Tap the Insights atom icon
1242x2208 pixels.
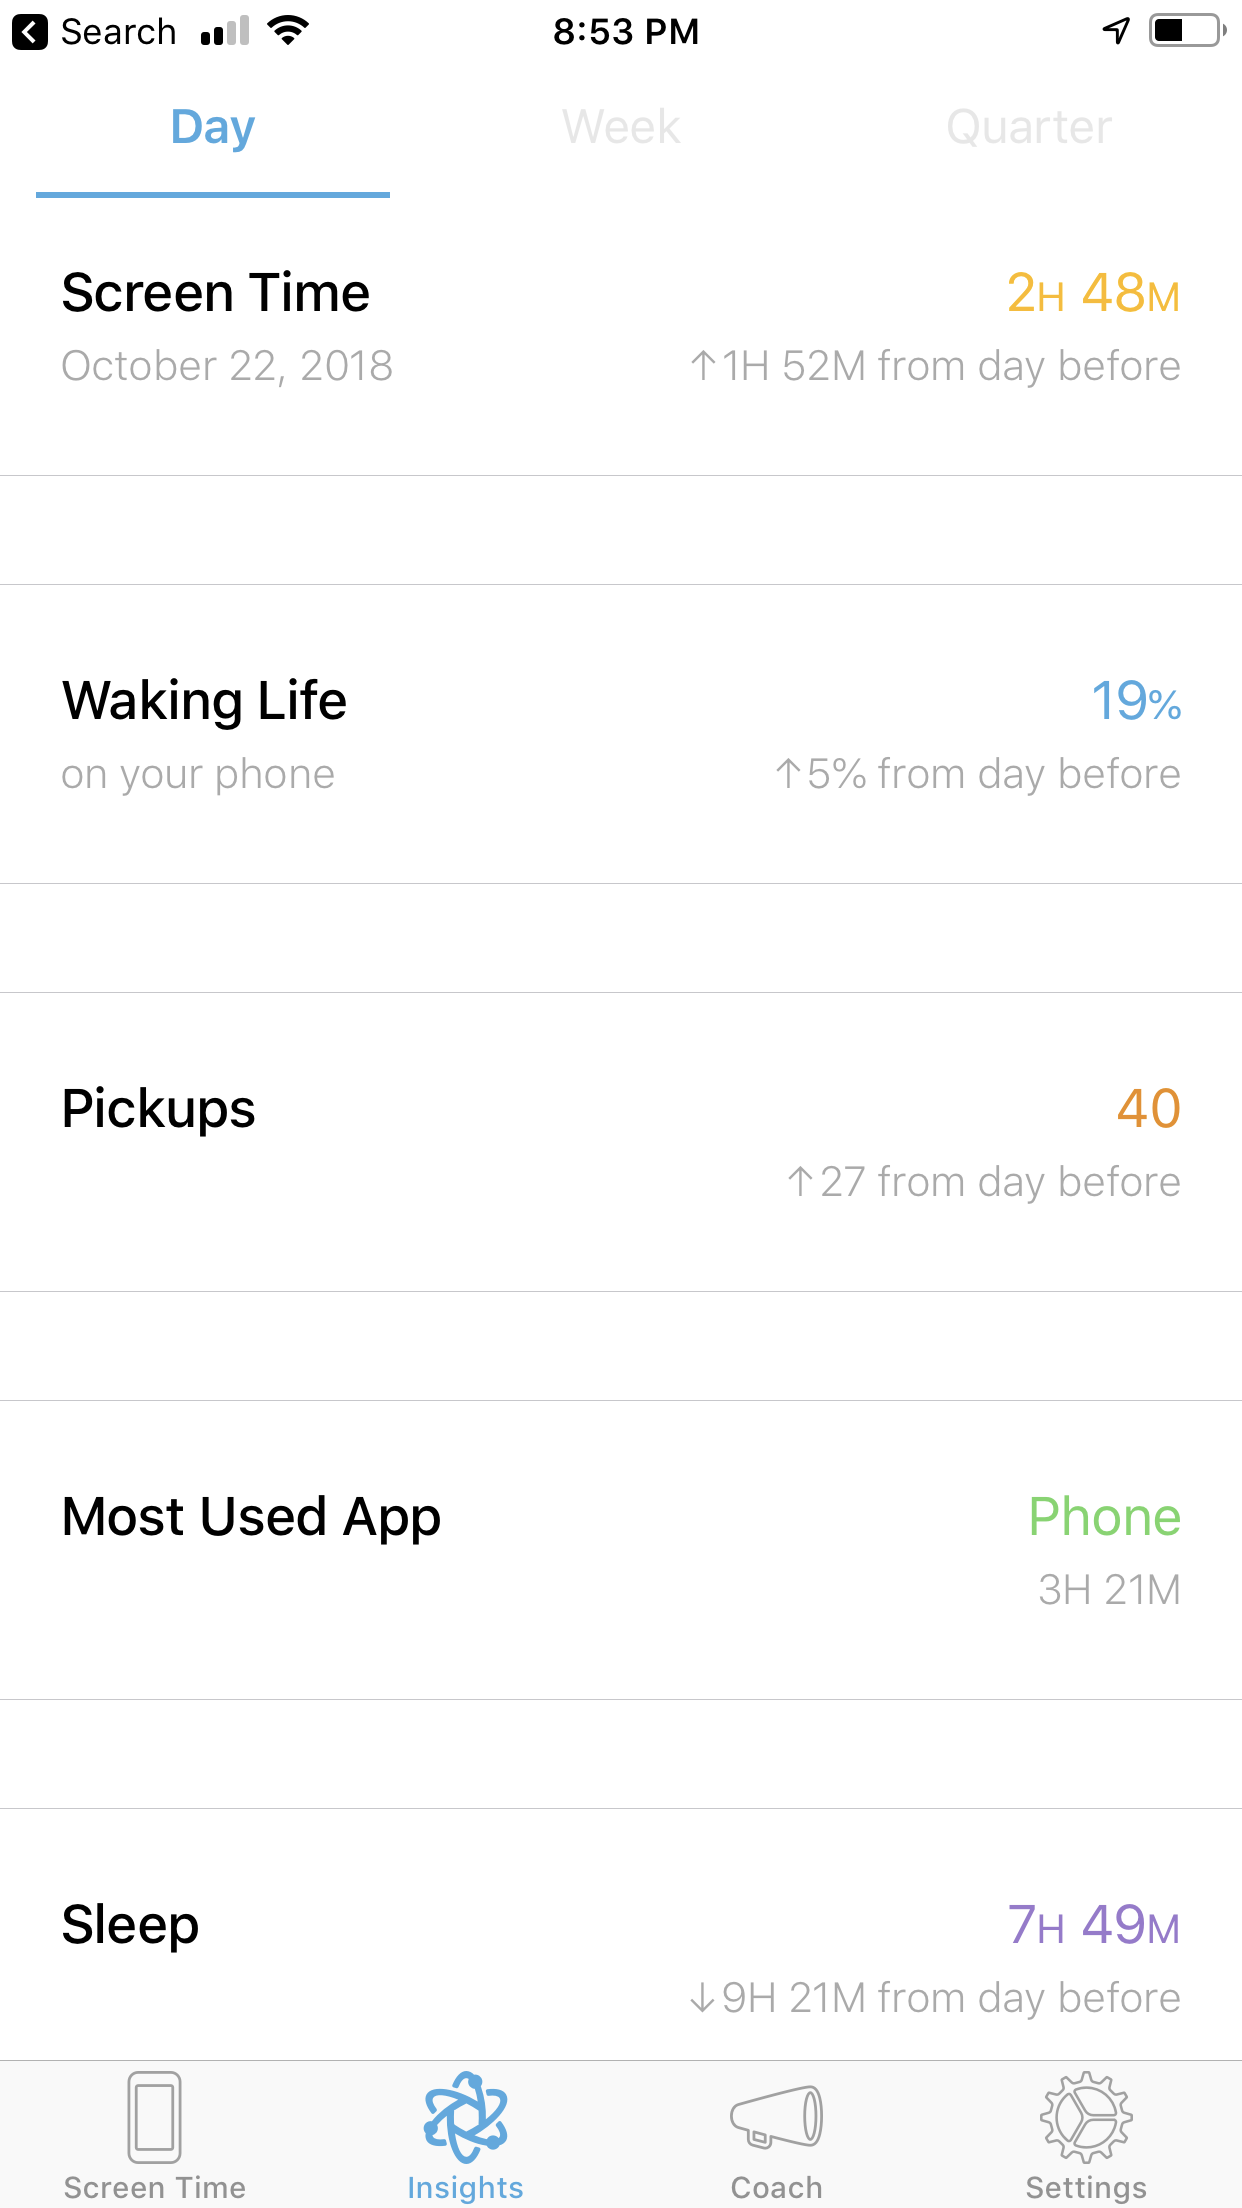tap(465, 2117)
